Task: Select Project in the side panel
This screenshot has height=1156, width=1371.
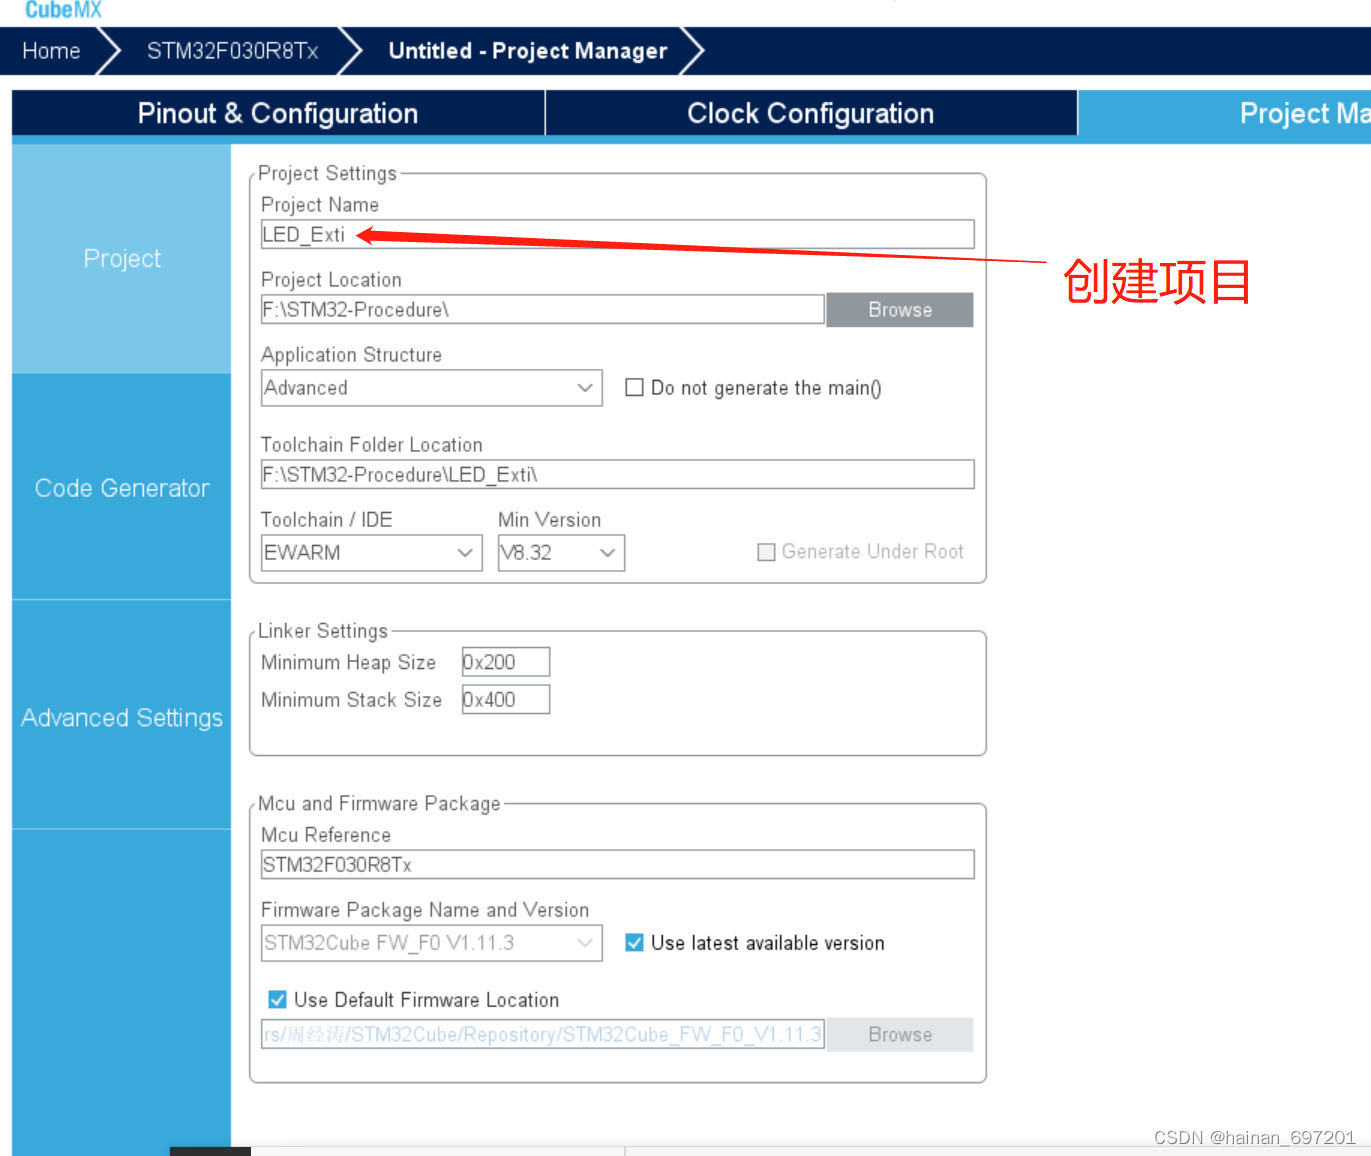Action: 122,259
